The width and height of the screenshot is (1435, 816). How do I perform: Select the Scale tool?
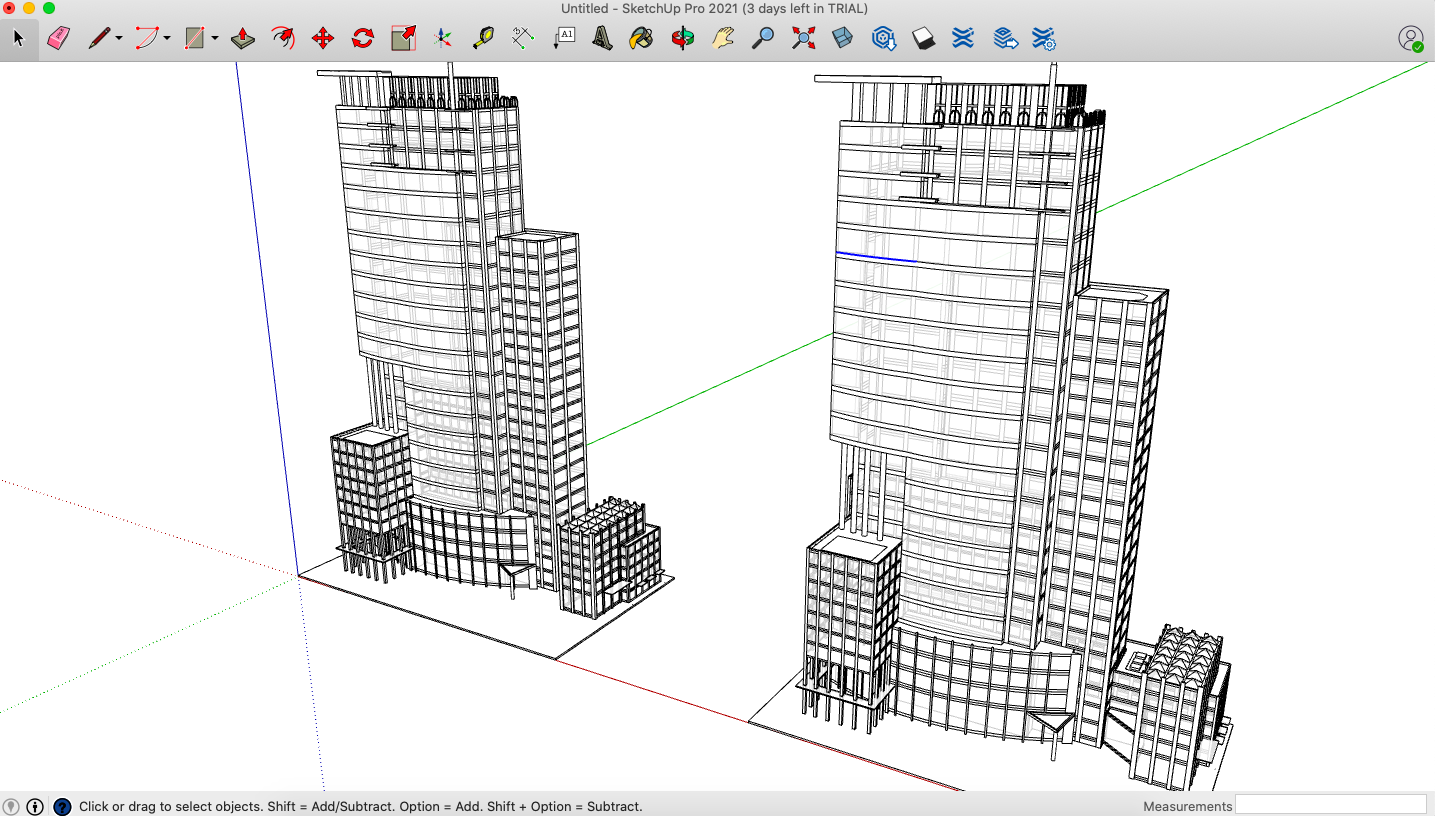[403, 39]
